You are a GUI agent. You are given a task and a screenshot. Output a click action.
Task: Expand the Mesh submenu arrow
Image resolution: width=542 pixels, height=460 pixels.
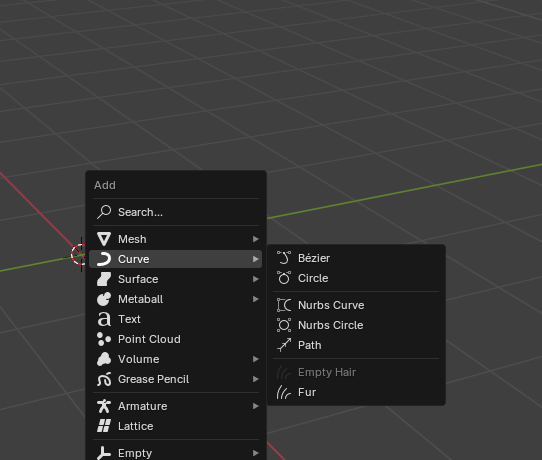coord(255,239)
